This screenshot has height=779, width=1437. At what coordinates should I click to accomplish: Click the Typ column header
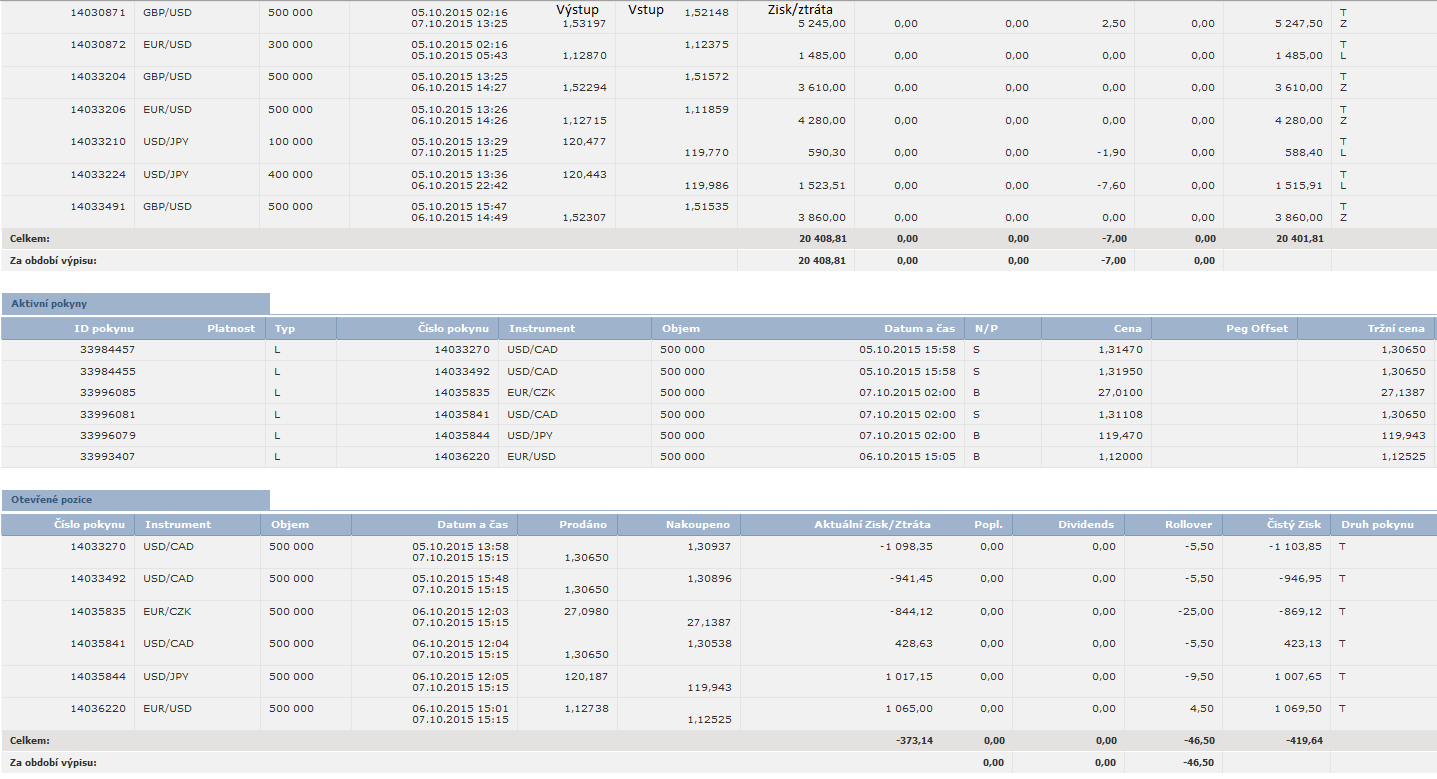point(285,328)
